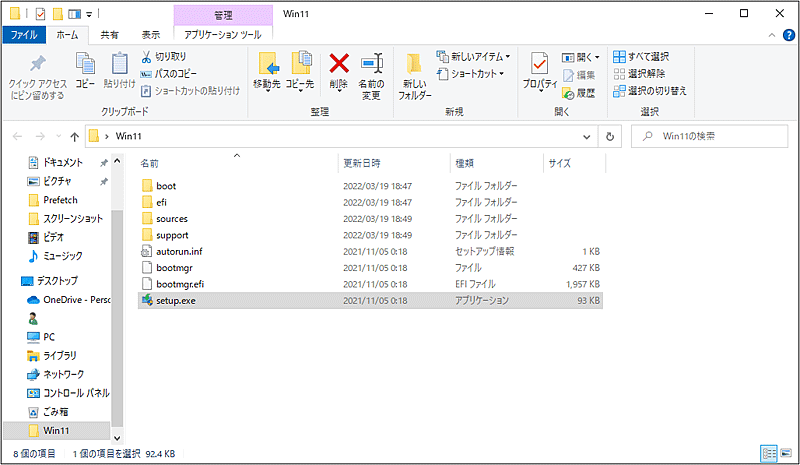800x465 pixels.
Task: Open the Application Tools (アプリケーション ツール) tab
Action: pyautogui.click(x=223, y=35)
